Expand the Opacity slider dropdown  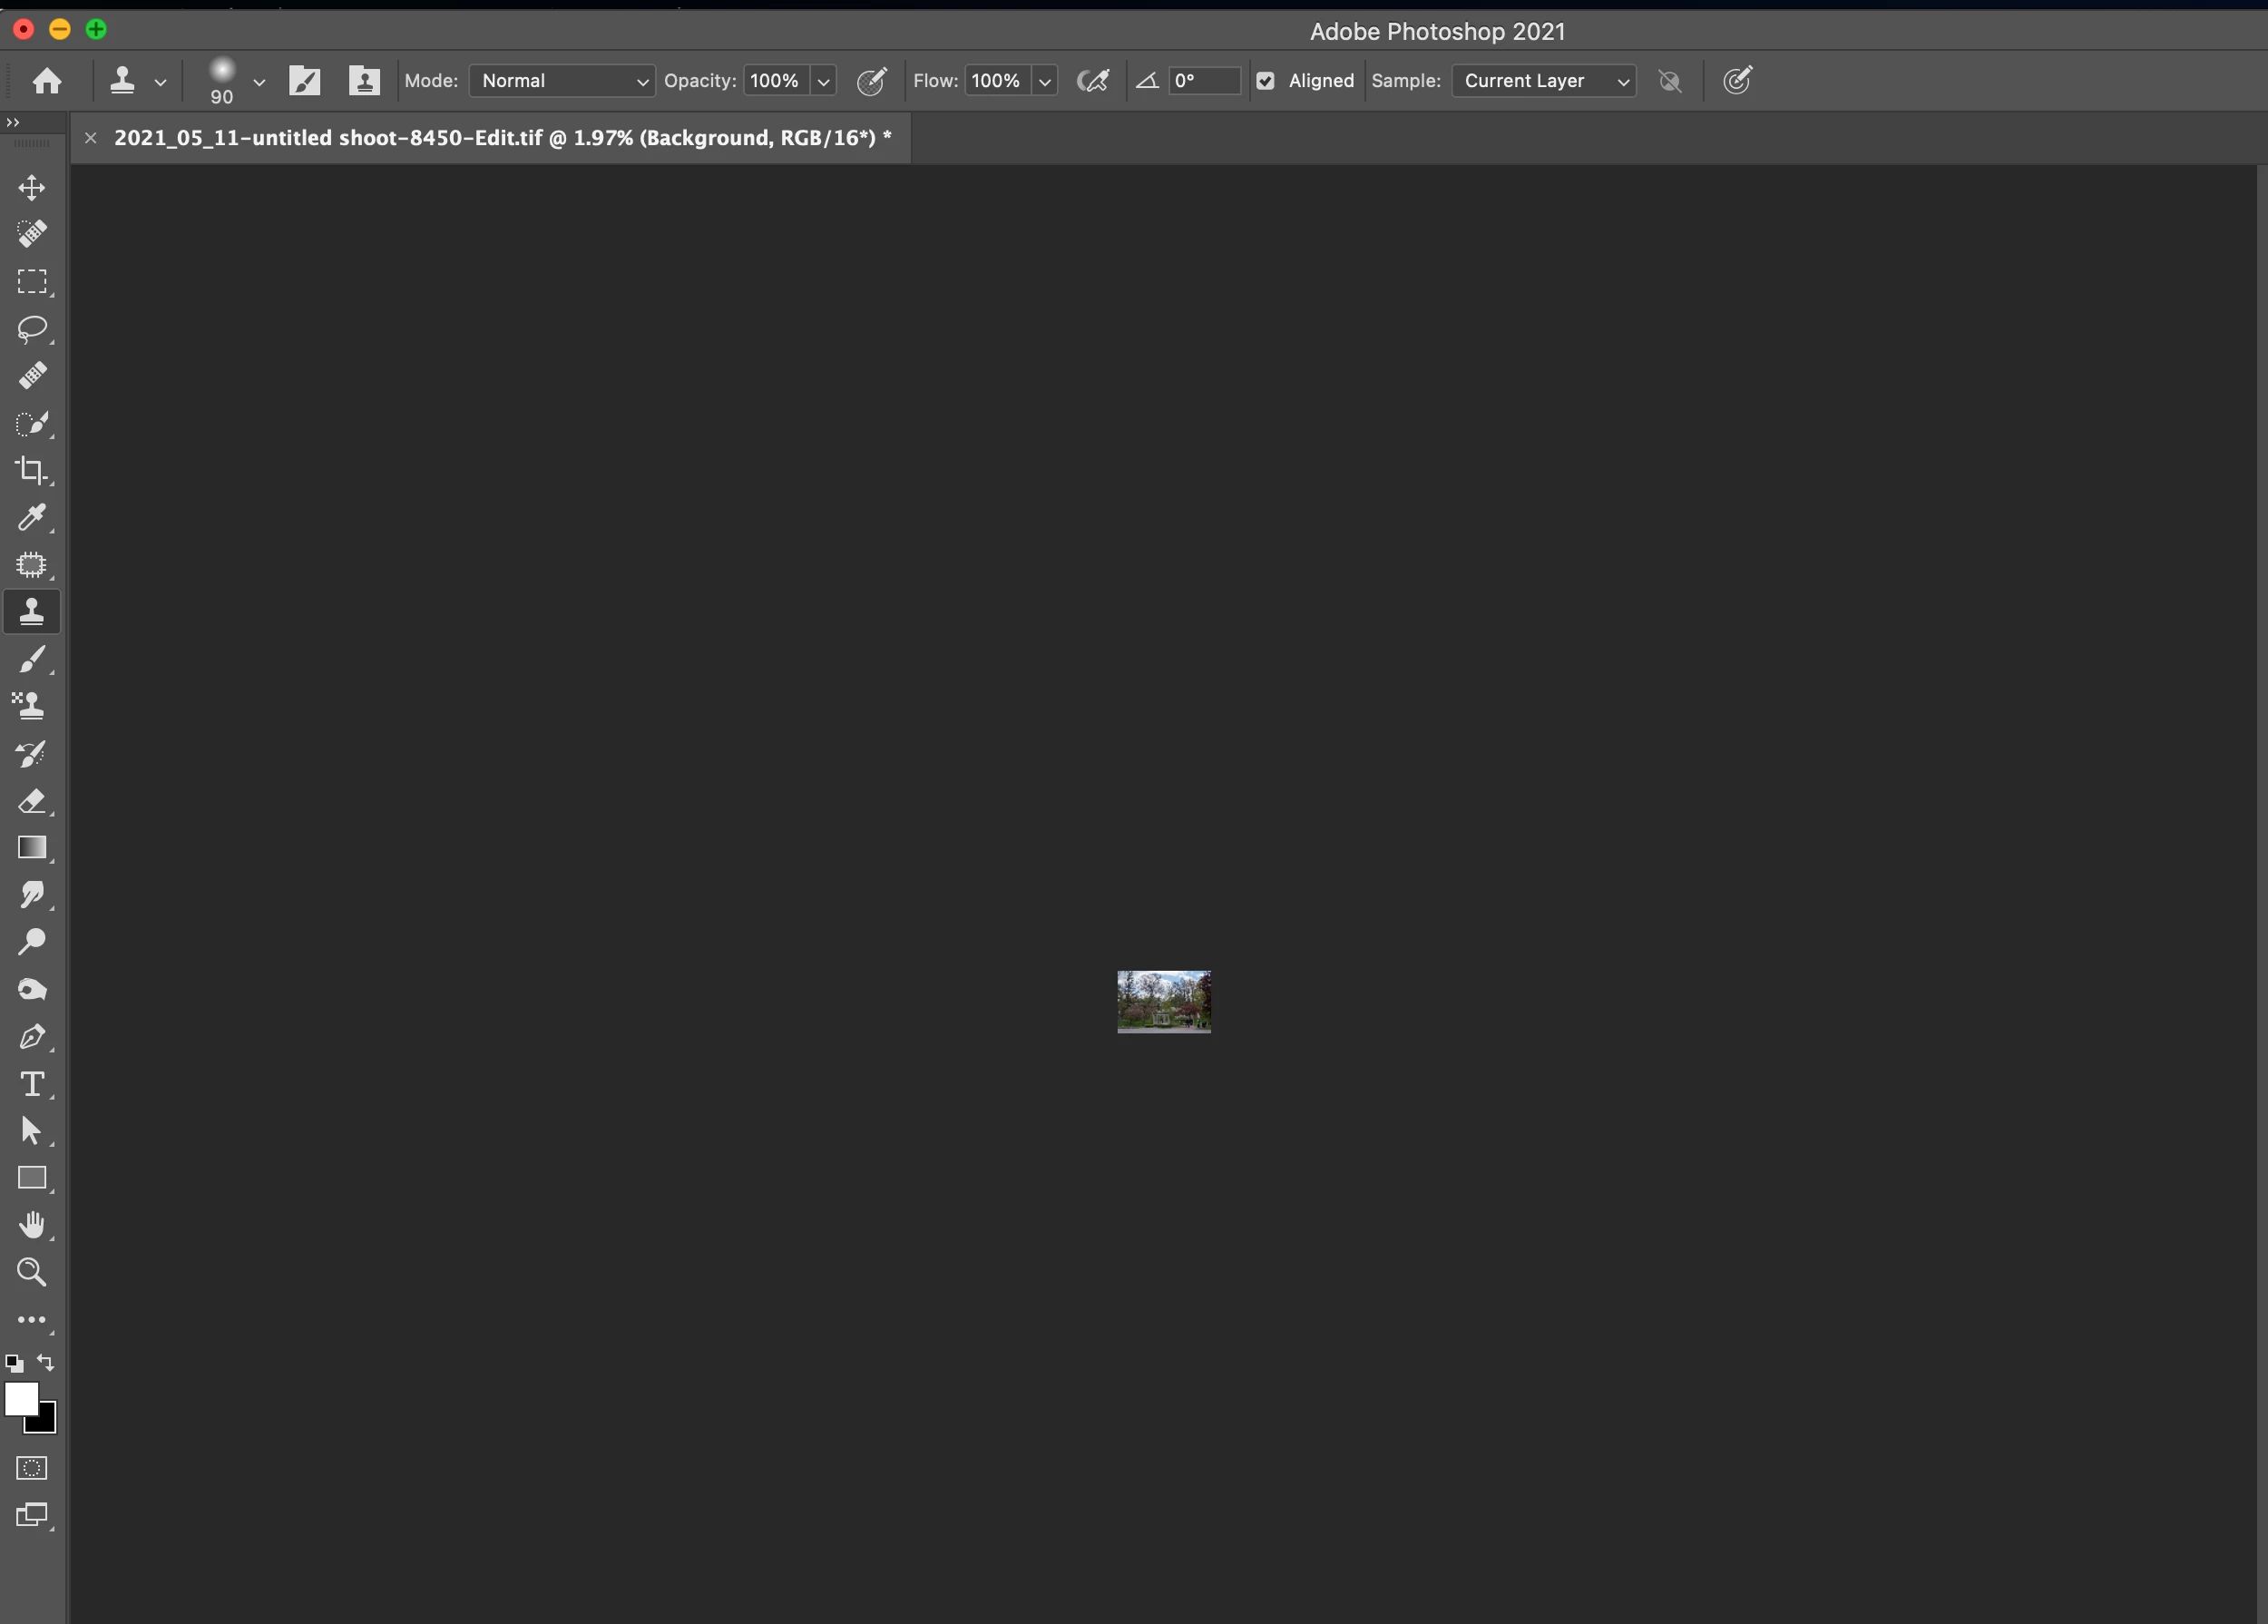coord(824,81)
